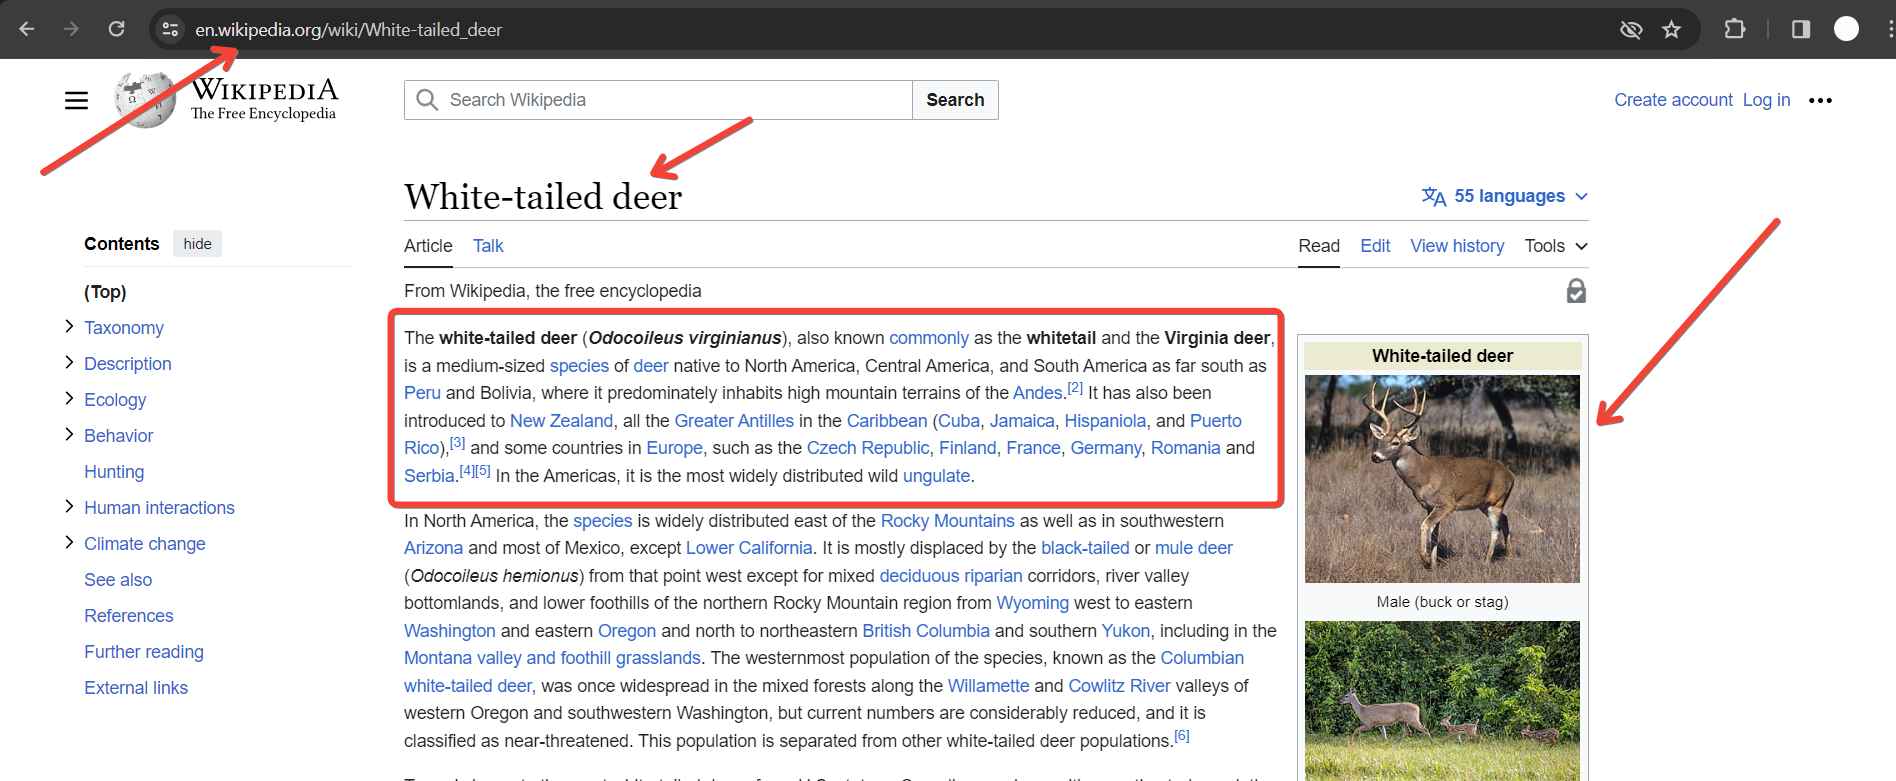
Task: Go to Further reading in Contents
Action: point(144,652)
